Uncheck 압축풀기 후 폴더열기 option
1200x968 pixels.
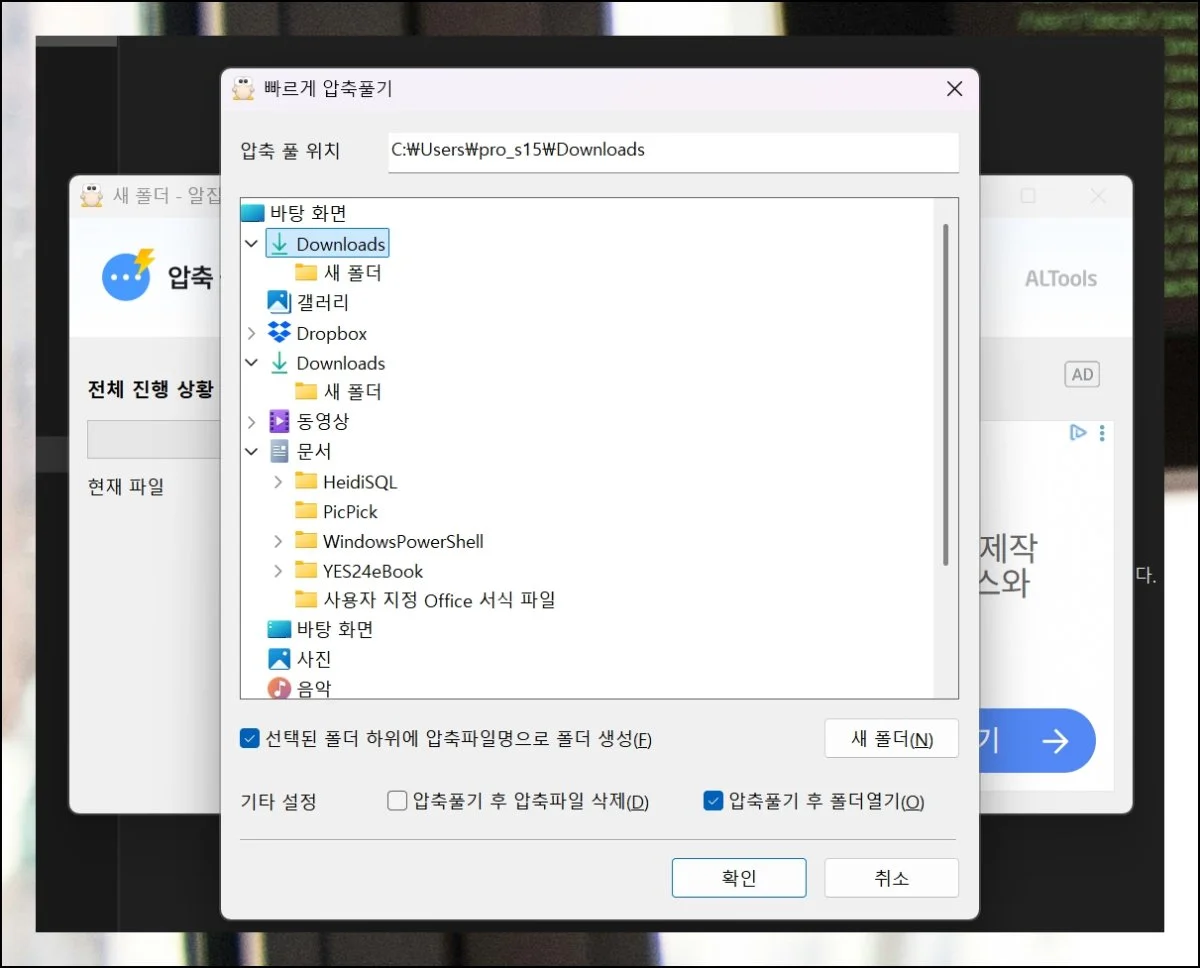[x=713, y=801]
